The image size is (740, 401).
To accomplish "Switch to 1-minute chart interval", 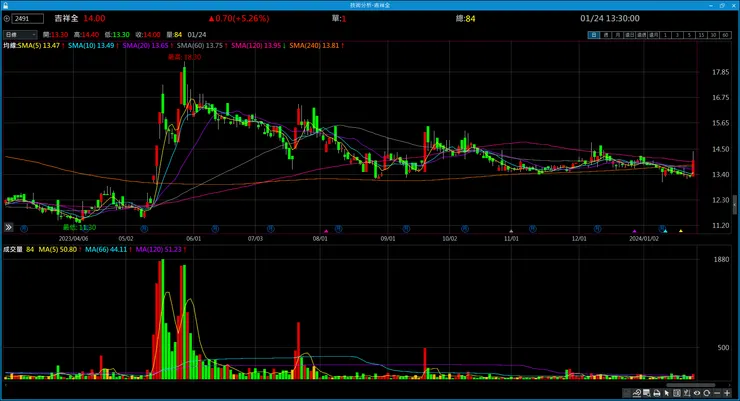I will coord(665,35).
